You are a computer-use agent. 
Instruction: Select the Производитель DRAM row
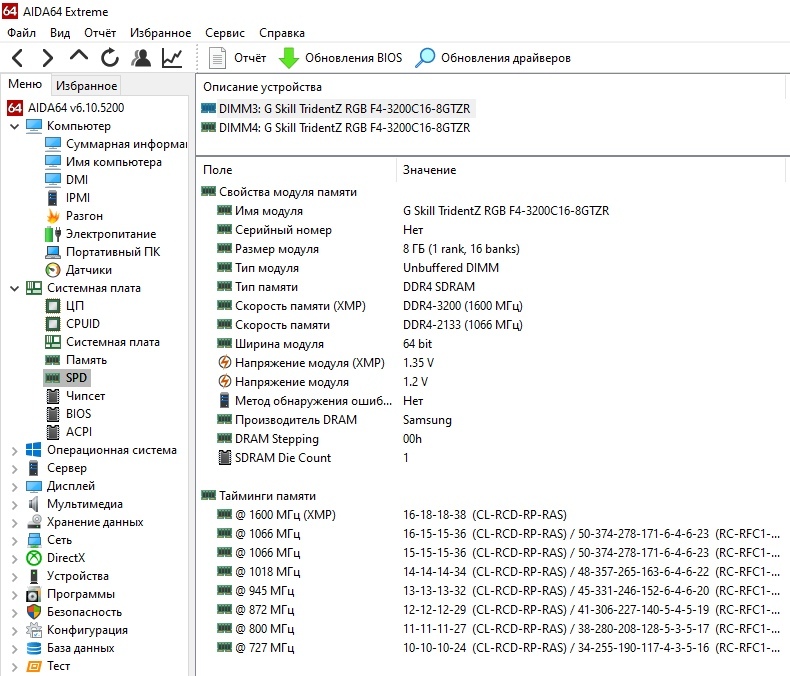[x=491, y=420]
